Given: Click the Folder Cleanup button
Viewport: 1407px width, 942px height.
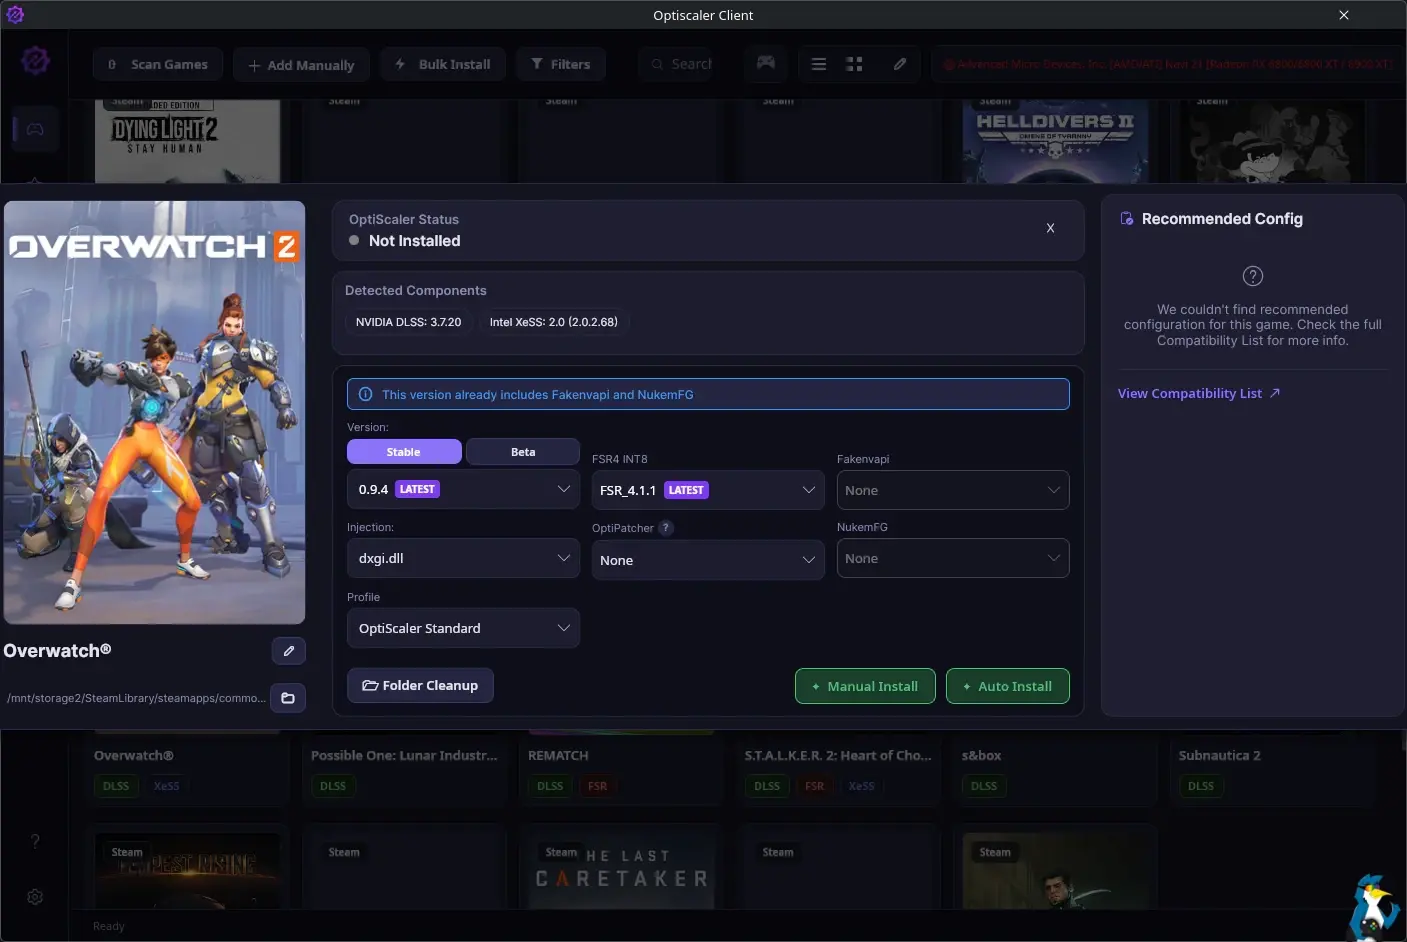Looking at the screenshot, I should [x=420, y=685].
